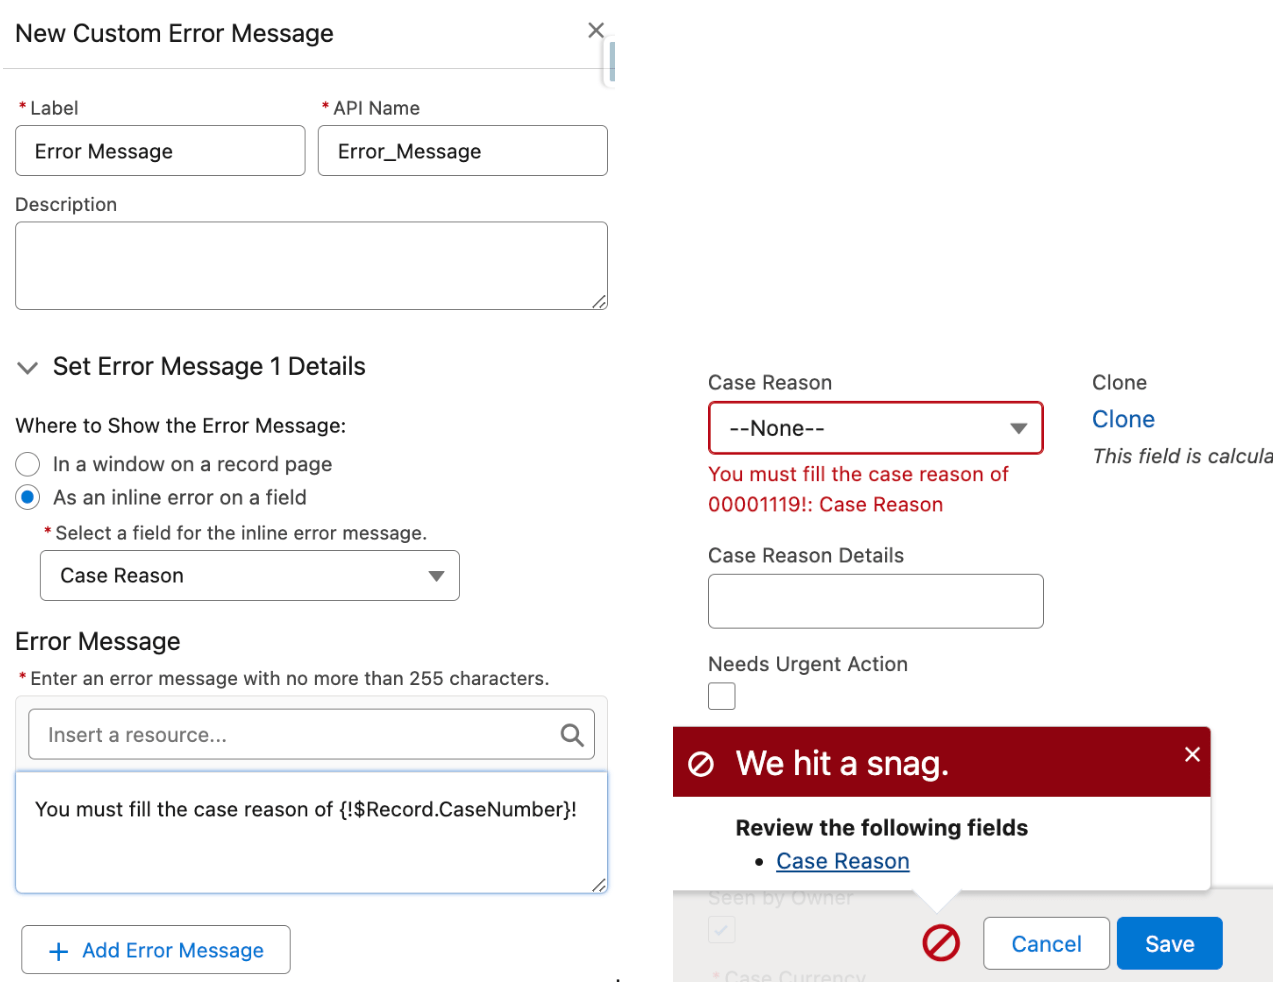Click the search icon in Insert a resource
The width and height of the screenshot is (1274, 984).
coord(572,734)
